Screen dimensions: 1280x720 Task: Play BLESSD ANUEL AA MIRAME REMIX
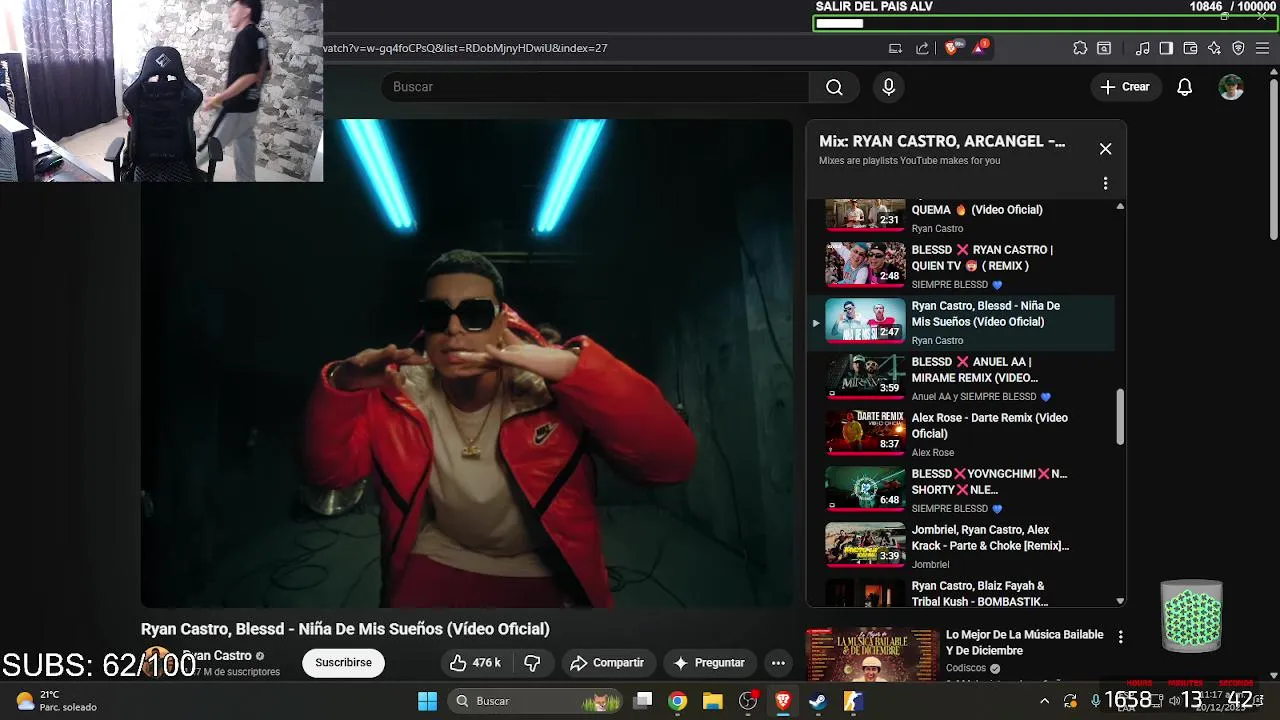pos(960,378)
